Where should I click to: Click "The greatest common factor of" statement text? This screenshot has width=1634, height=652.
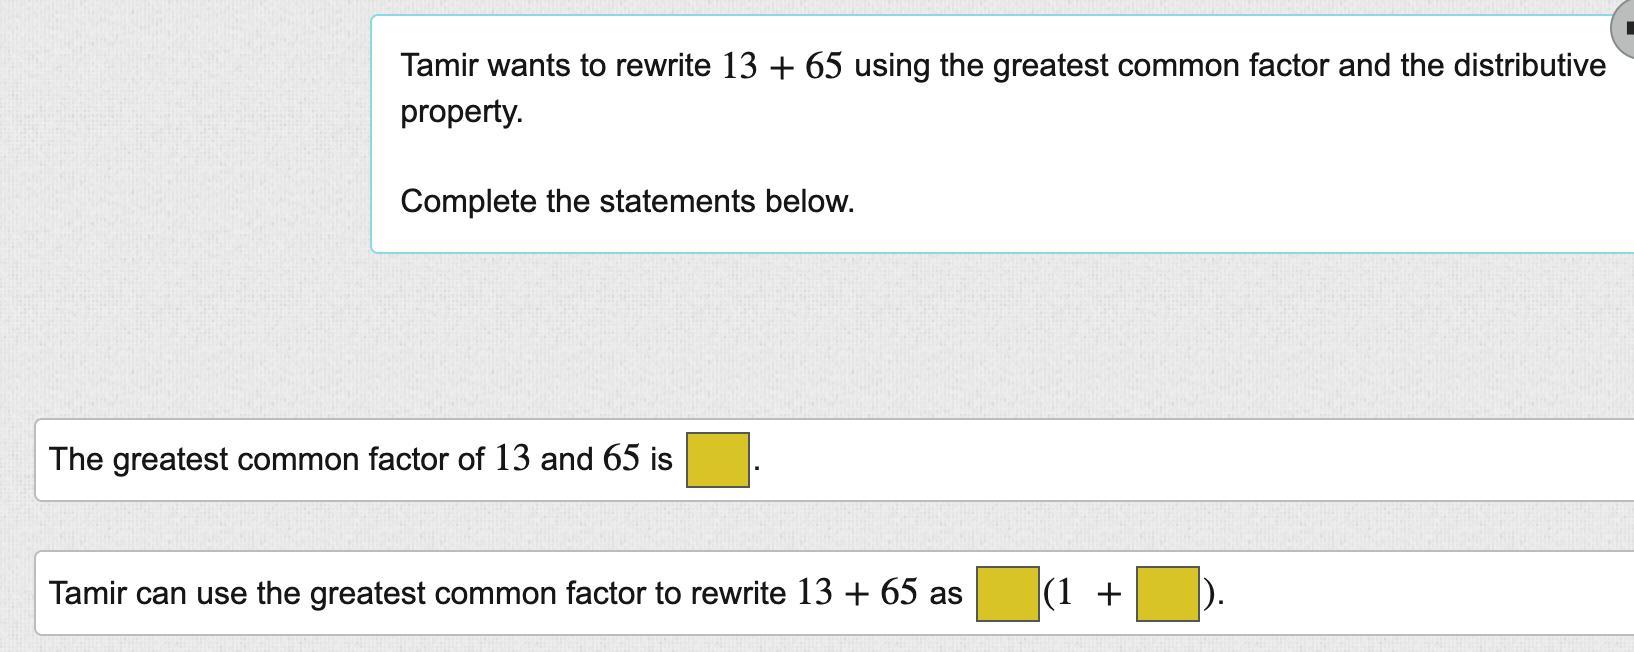(x=266, y=460)
